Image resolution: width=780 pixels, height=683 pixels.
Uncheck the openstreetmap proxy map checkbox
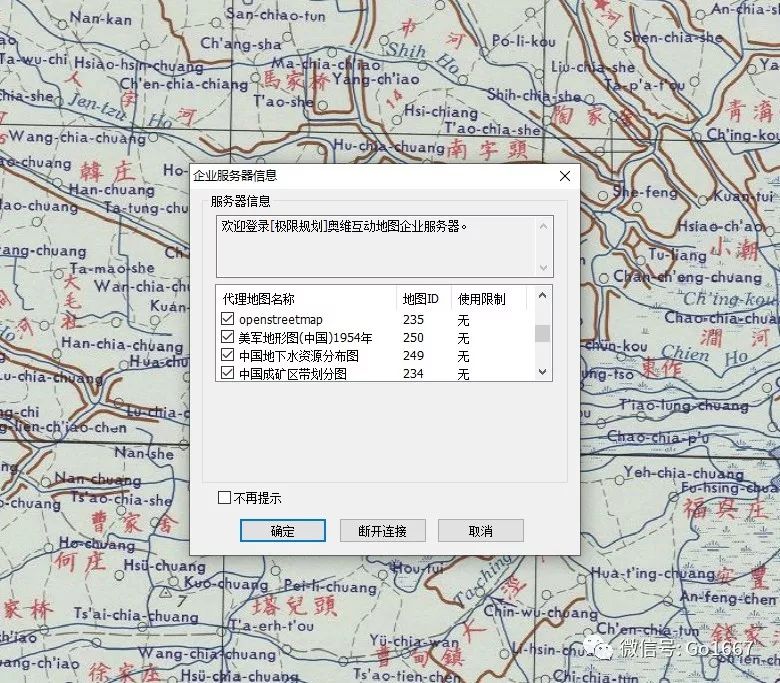(x=227, y=318)
